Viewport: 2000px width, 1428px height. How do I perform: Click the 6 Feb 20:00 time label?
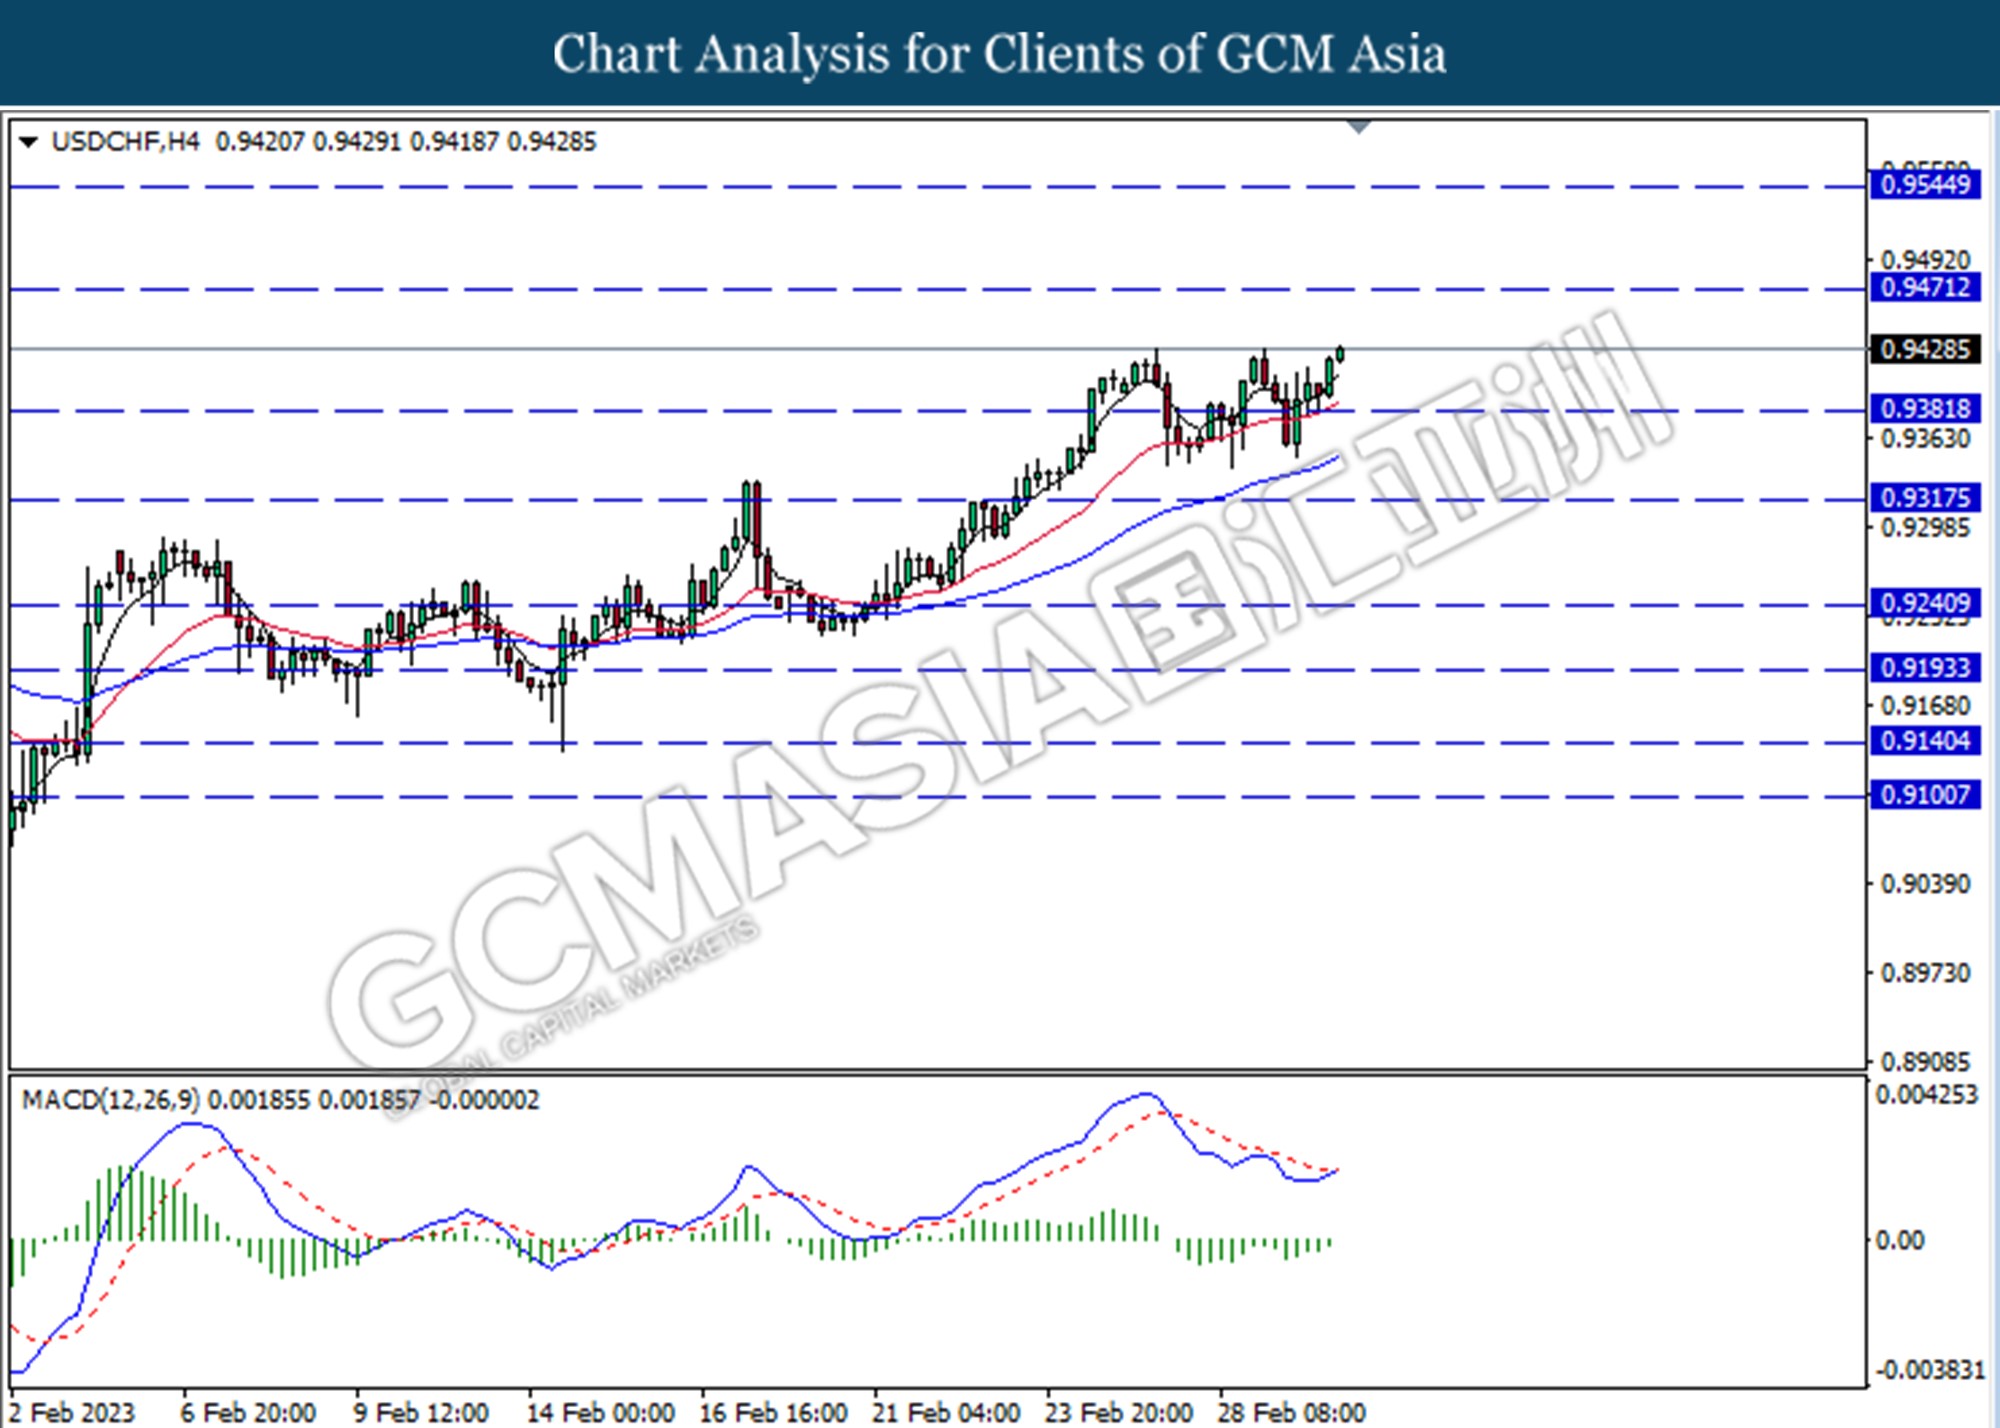248,1413
